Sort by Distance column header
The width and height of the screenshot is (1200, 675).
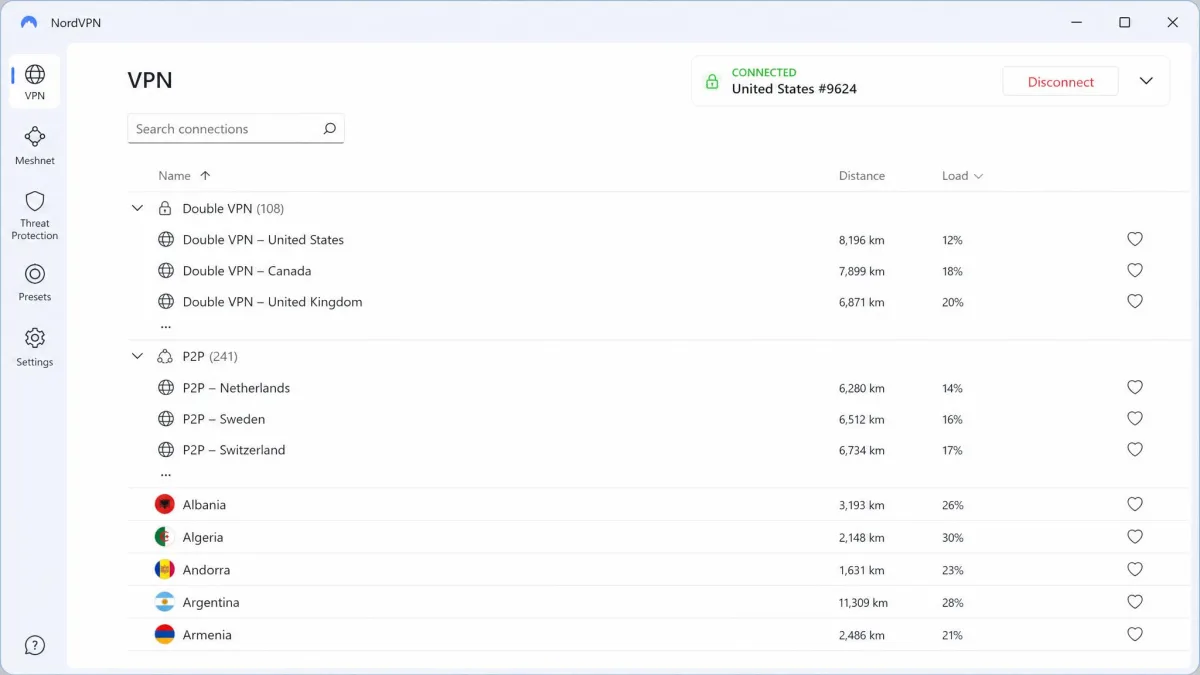click(862, 175)
